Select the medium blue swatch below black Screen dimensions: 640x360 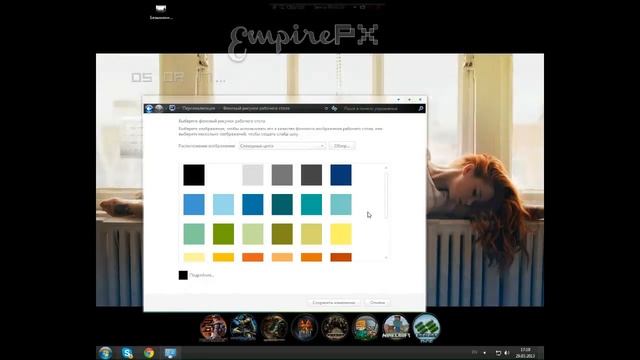click(194, 204)
